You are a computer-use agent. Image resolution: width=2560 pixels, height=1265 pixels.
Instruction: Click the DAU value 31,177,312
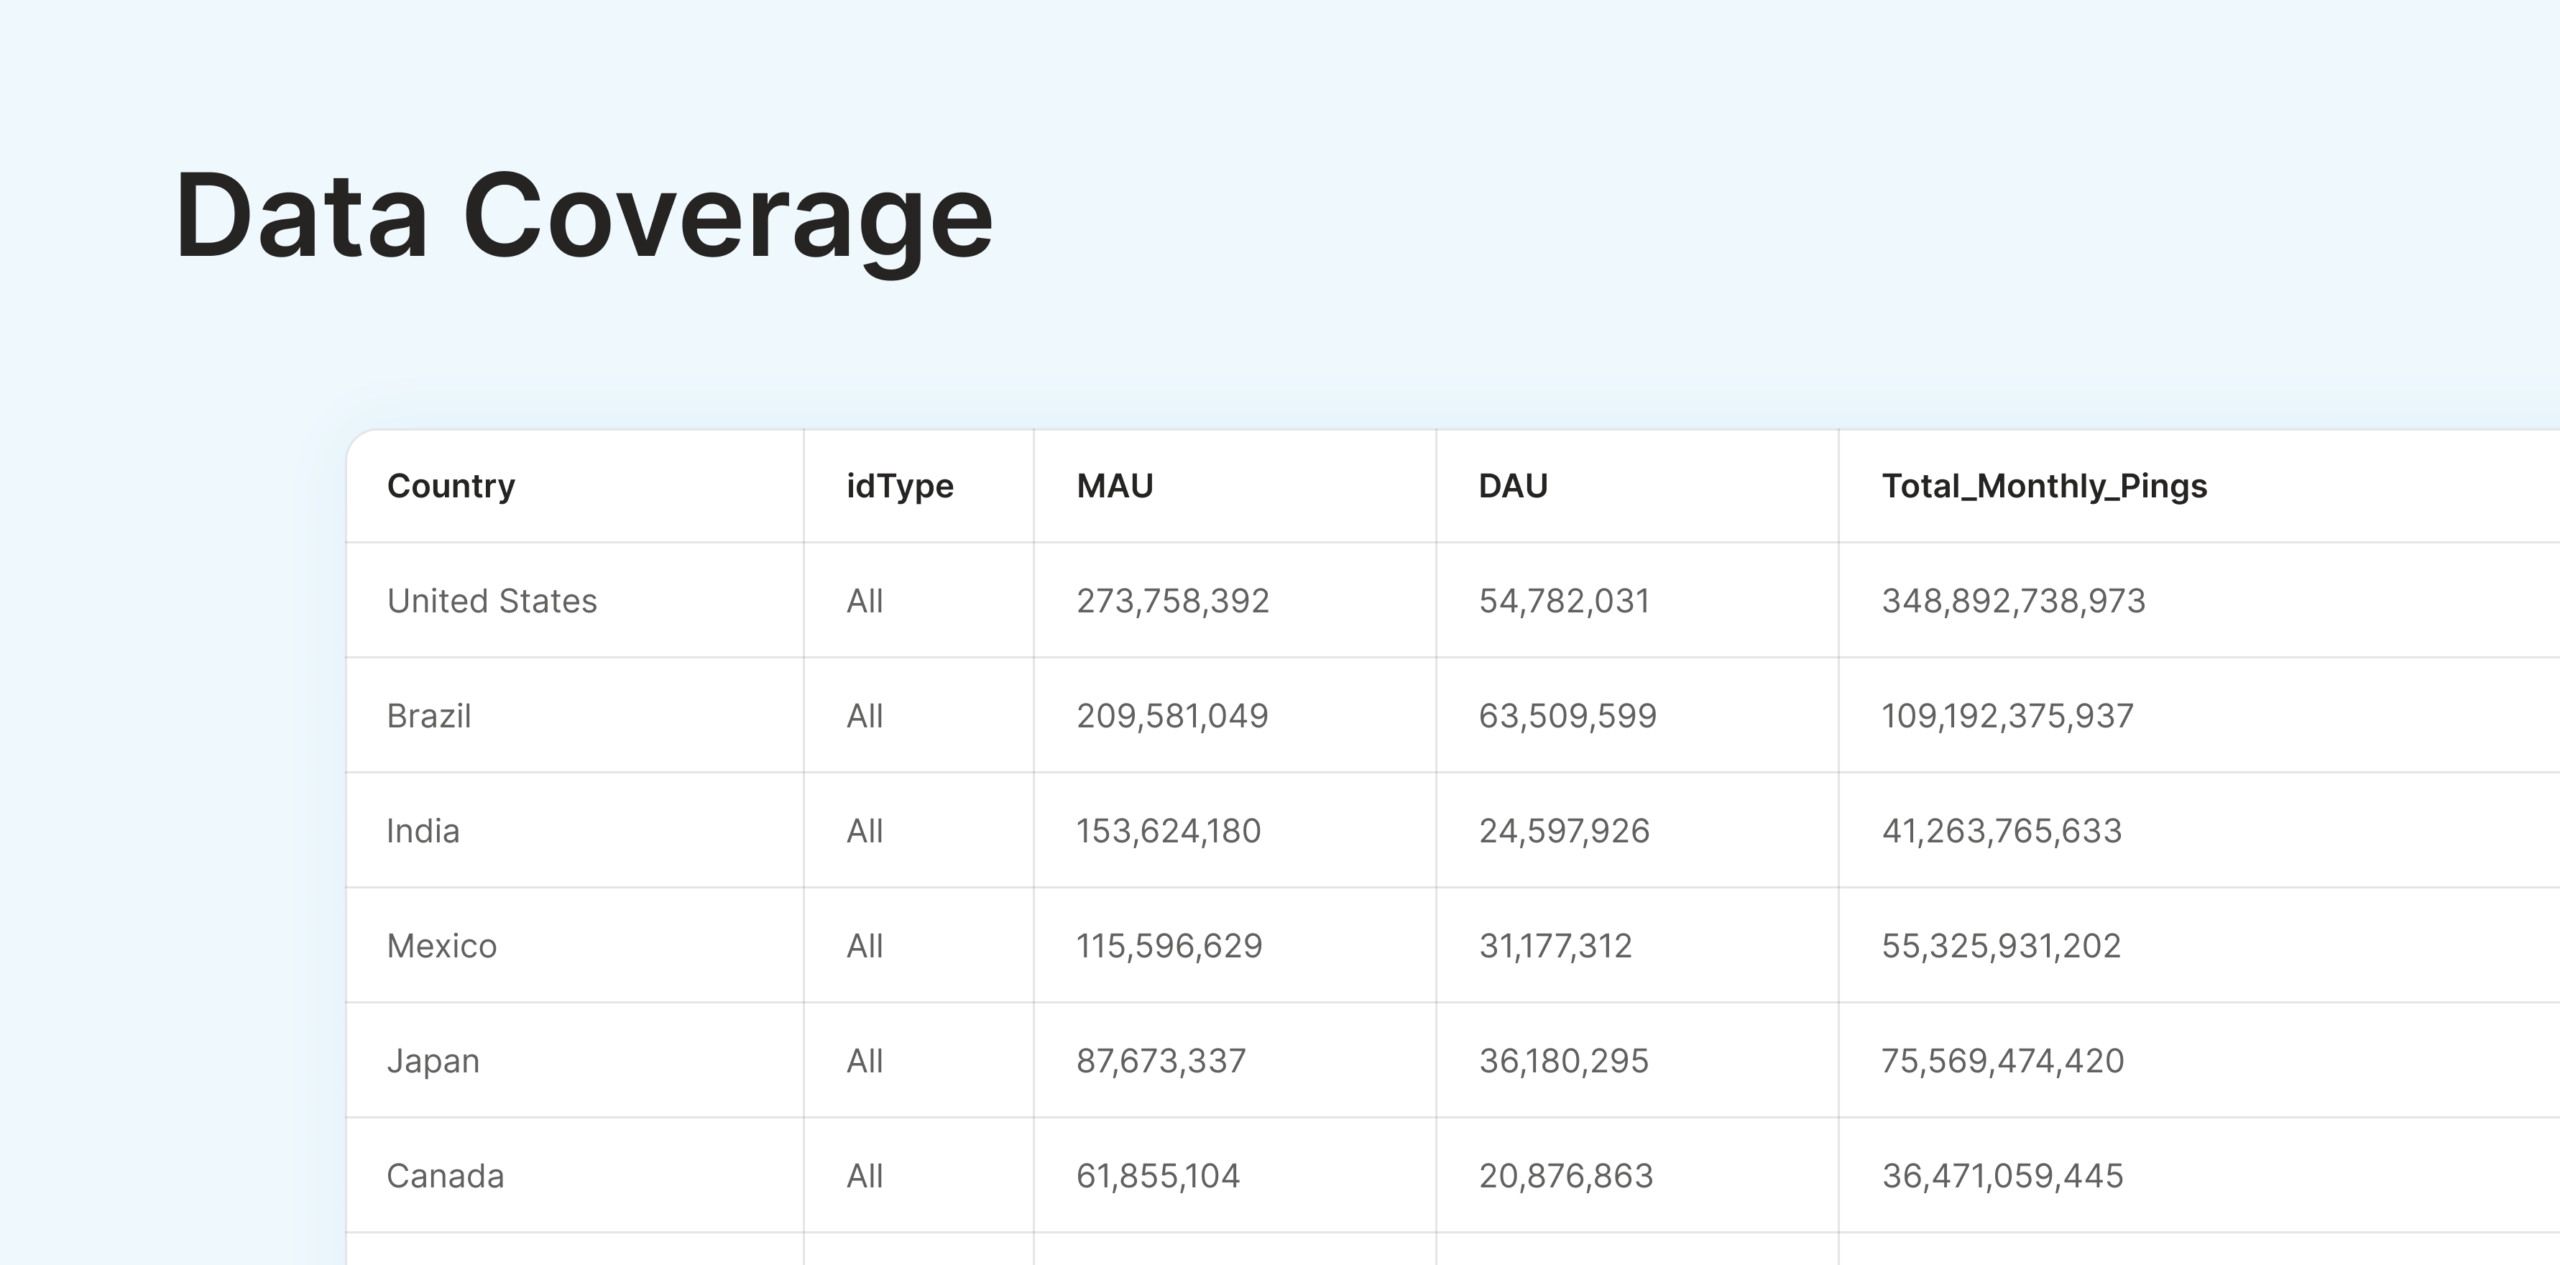(1556, 946)
